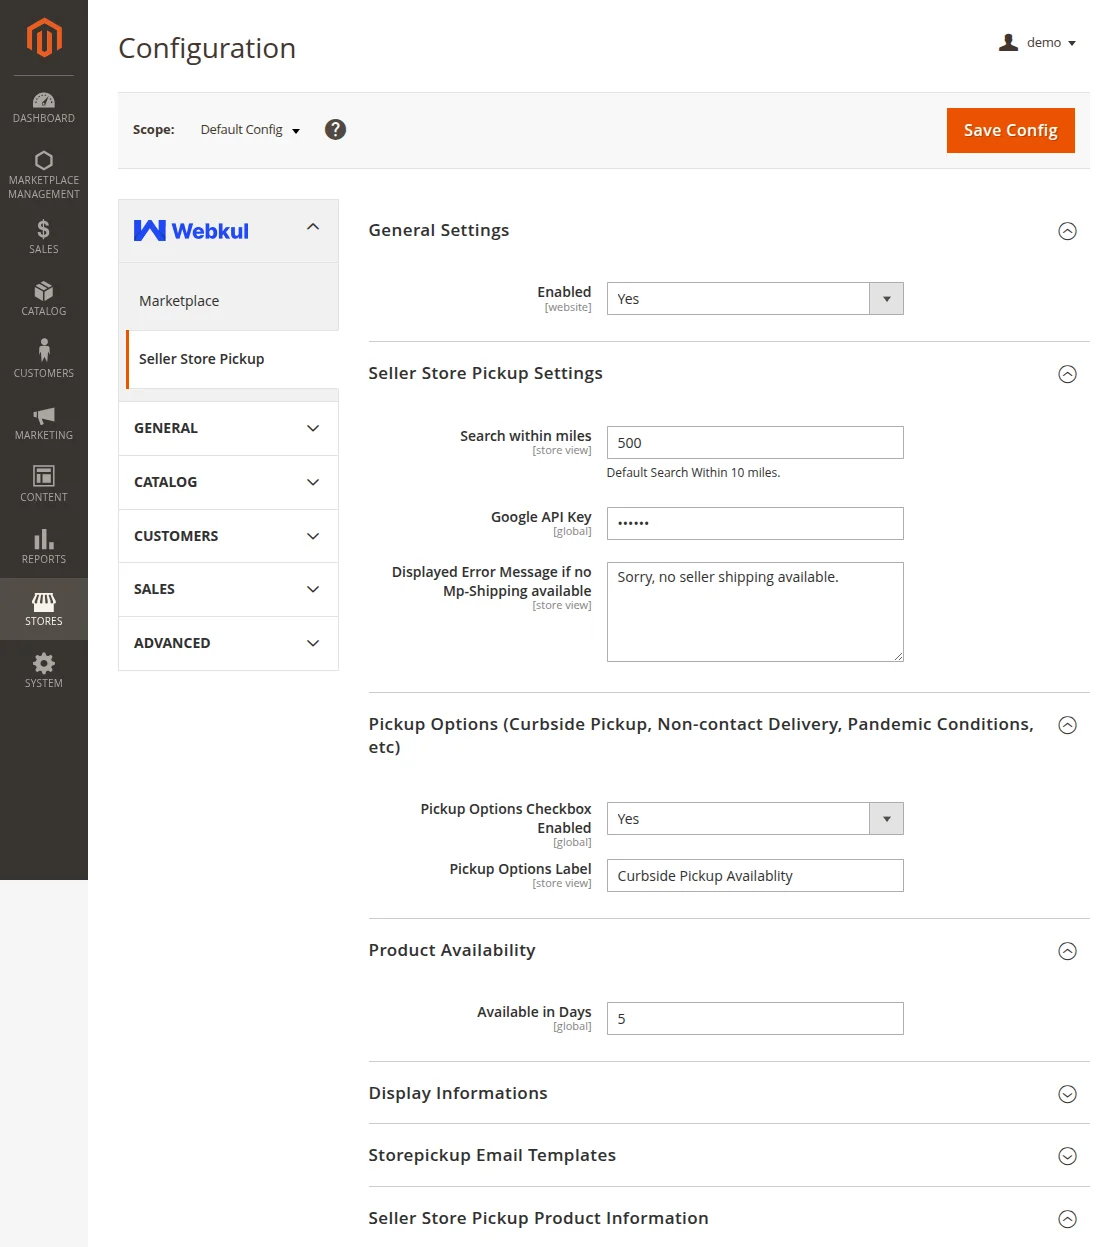Click the System gear icon in the sidebar
The height and width of the screenshot is (1247, 1105).
click(x=44, y=670)
